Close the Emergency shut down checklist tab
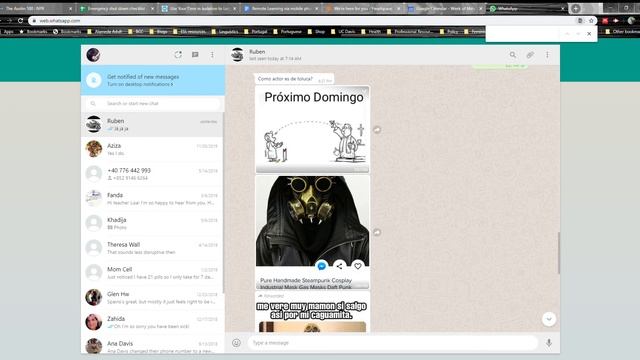Viewport: 640px width, 360px height. [x=153, y=8]
